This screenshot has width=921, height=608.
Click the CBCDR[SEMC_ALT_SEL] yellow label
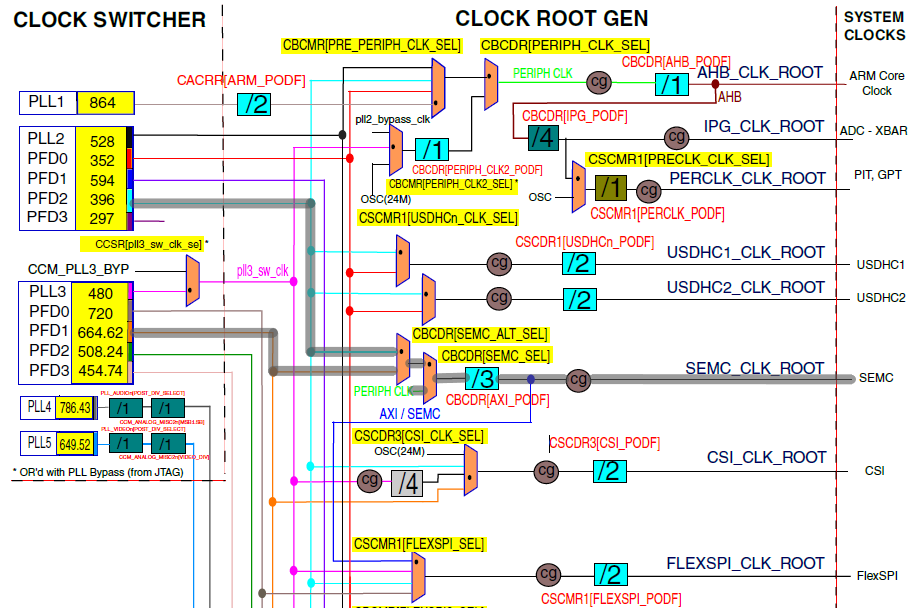(480, 334)
